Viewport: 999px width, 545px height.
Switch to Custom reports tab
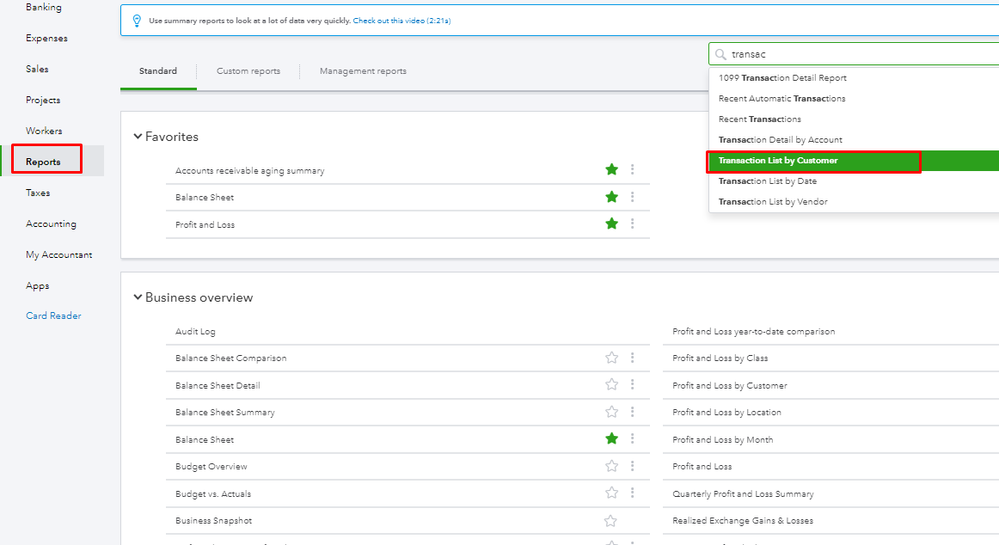pyautogui.click(x=248, y=71)
